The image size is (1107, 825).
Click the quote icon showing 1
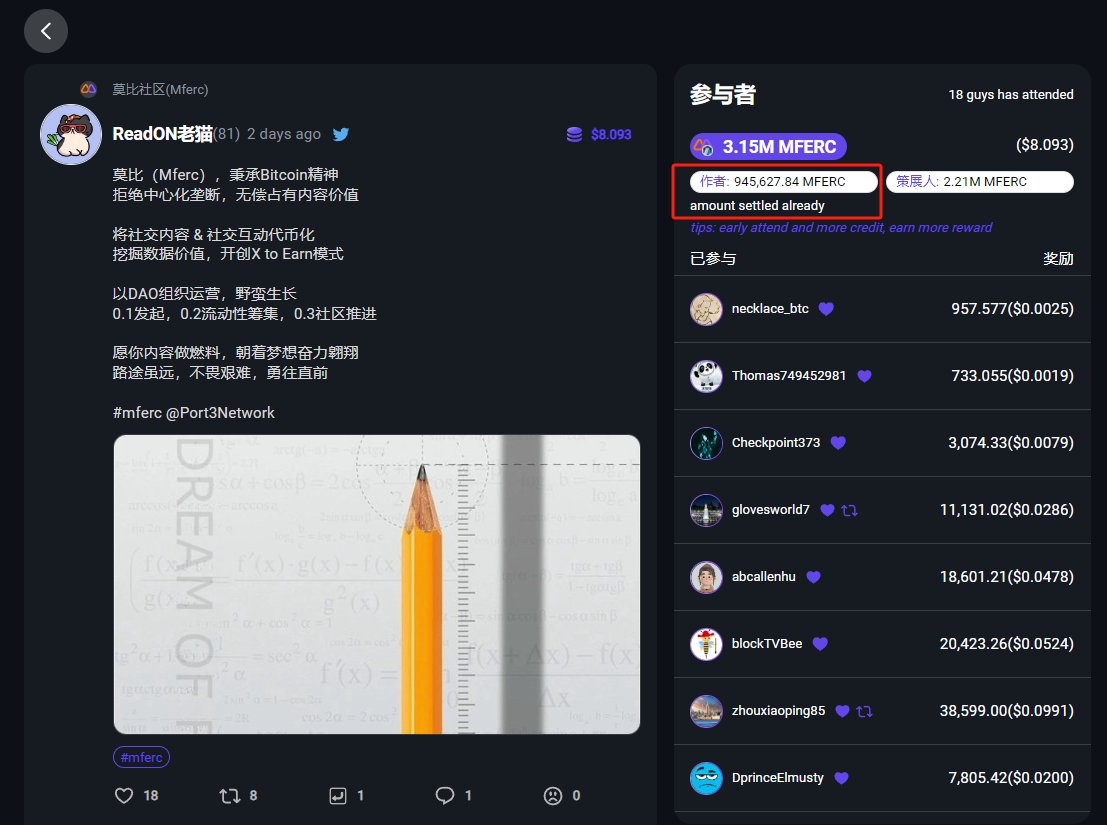point(338,795)
